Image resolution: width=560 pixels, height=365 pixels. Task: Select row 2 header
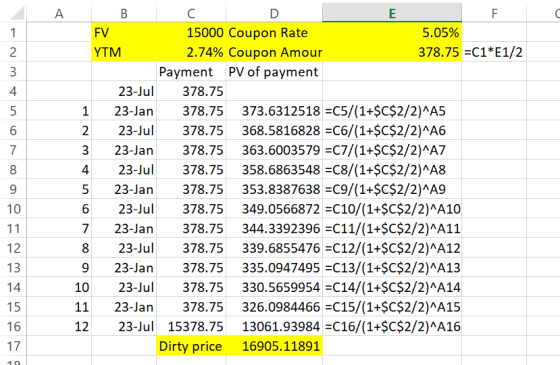(x=13, y=52)
